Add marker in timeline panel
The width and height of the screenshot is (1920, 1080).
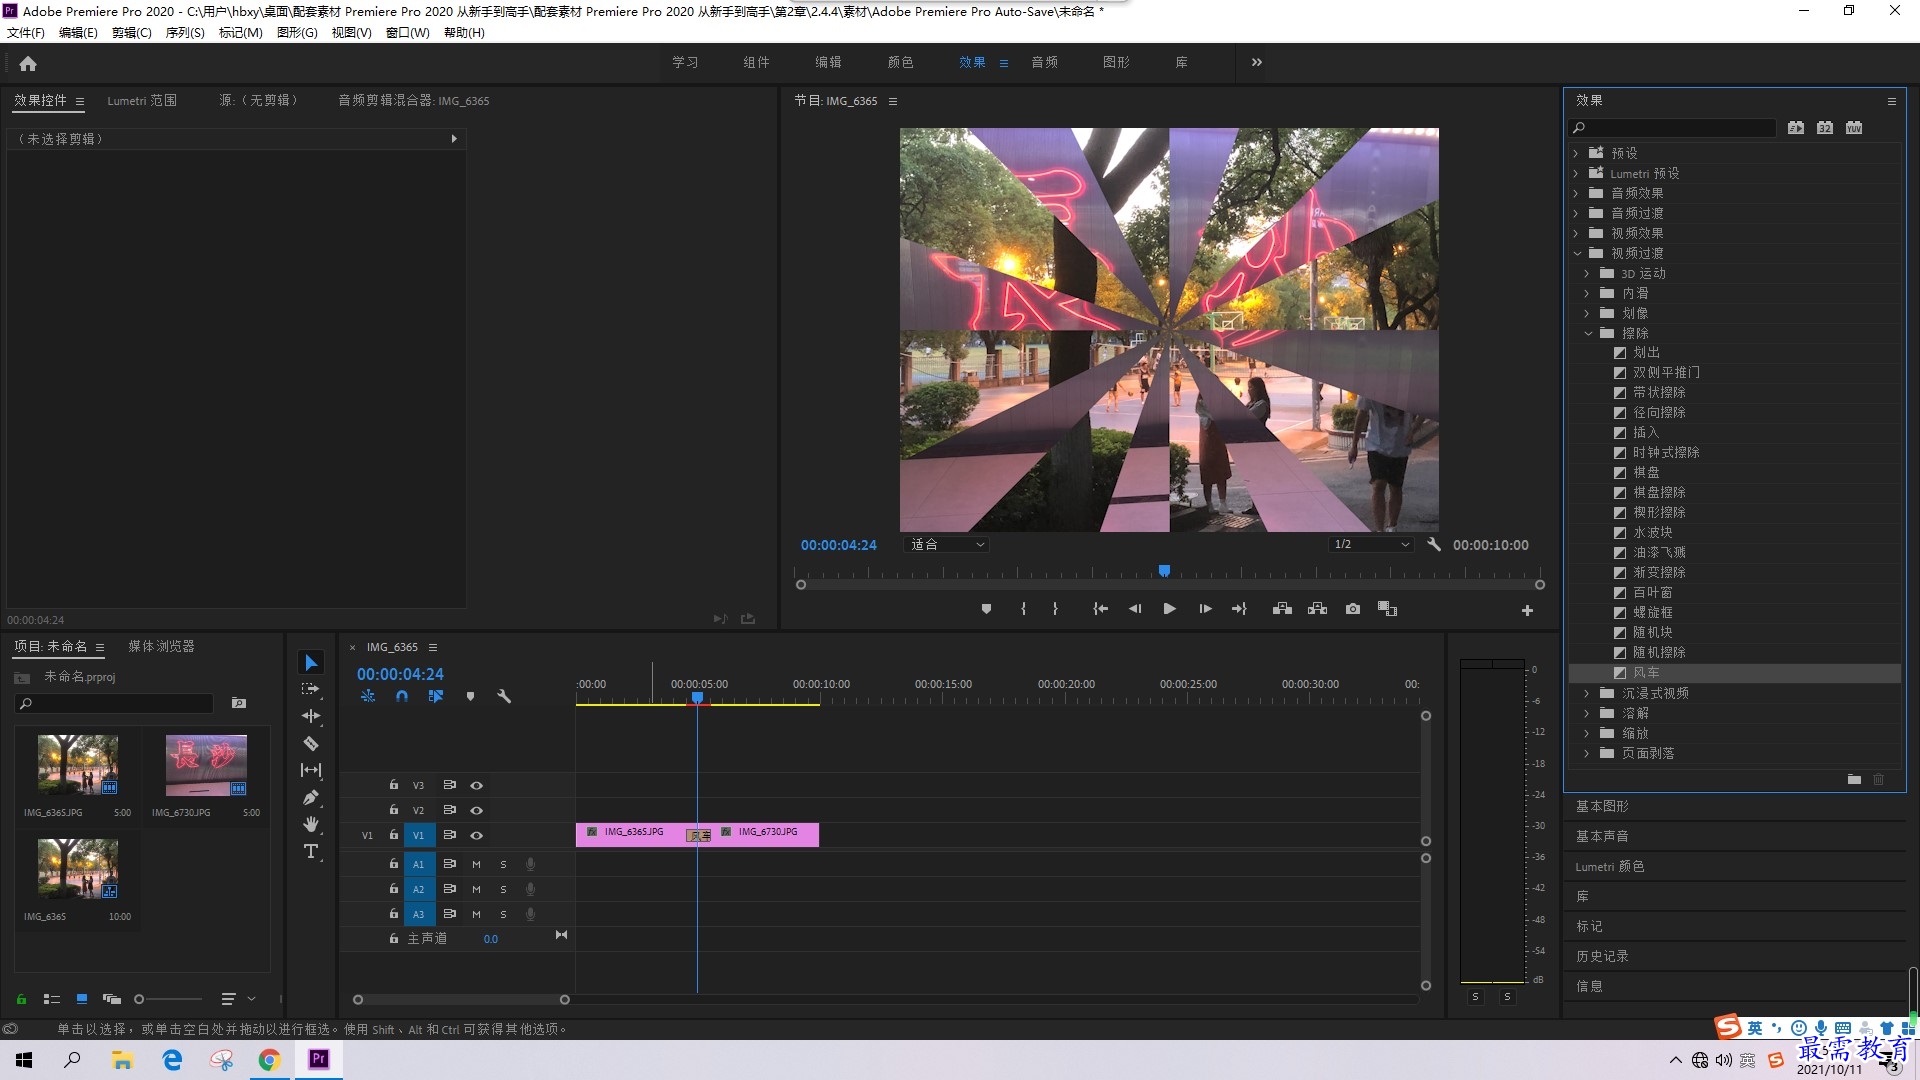(470, 696)
